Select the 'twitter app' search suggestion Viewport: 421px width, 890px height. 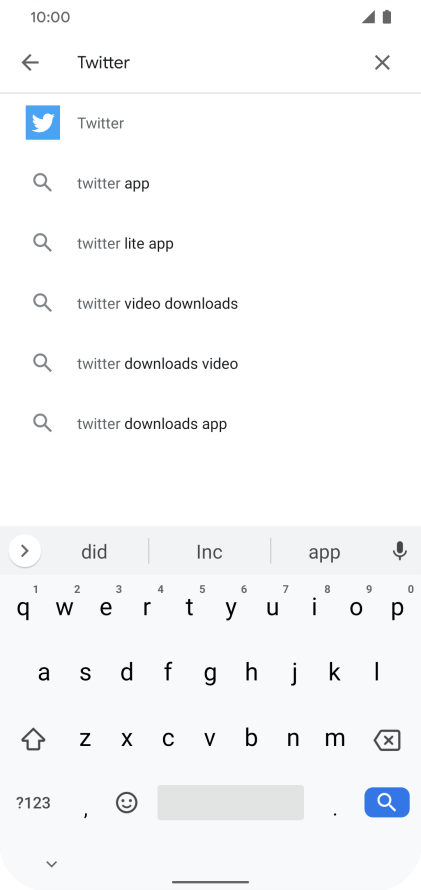coord(210,183)
